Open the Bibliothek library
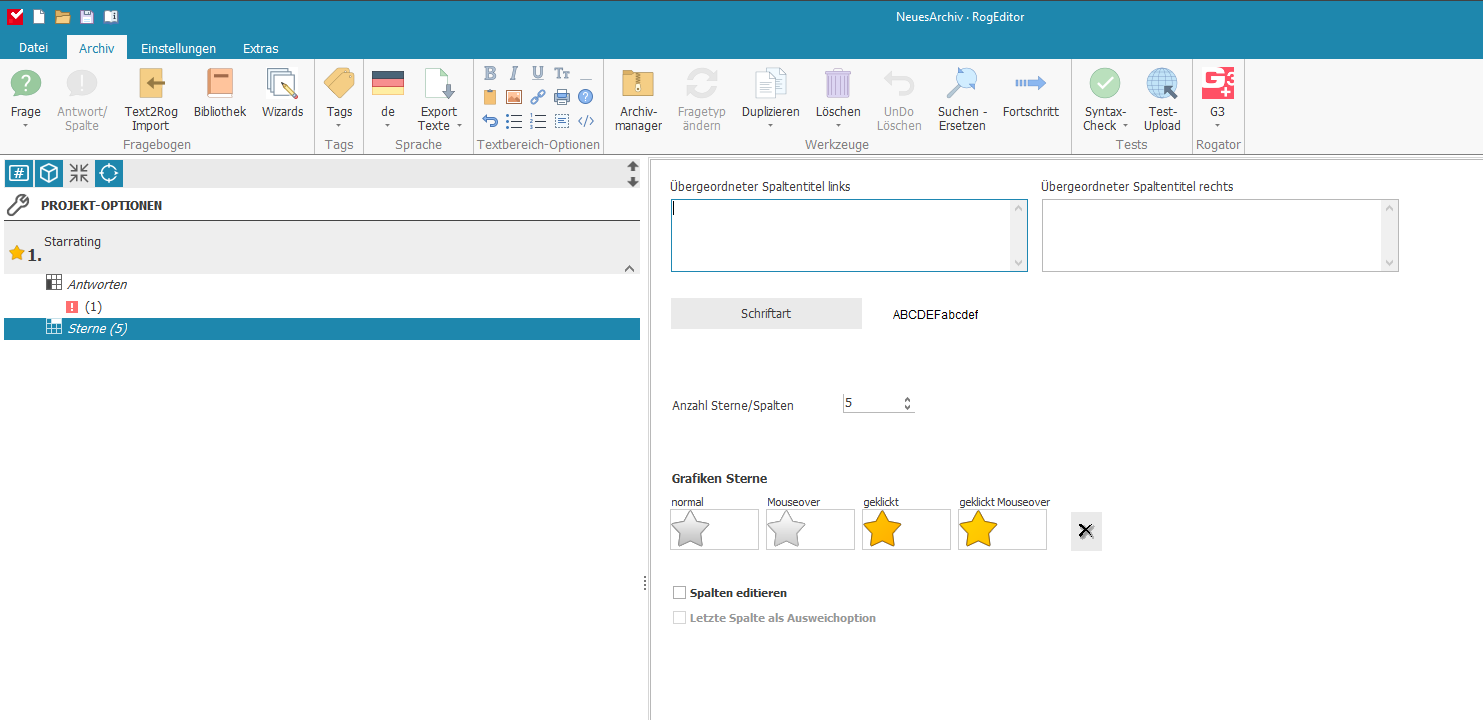Image resolution: width=1483 pixels, height=720 pixels. point(220,94)
